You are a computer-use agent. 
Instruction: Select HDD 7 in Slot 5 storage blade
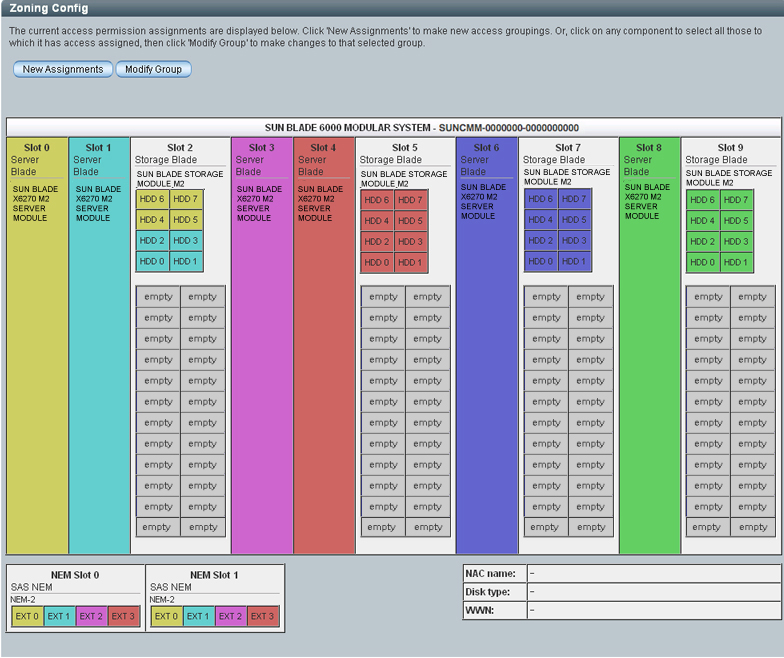click(x=410, y=200)
